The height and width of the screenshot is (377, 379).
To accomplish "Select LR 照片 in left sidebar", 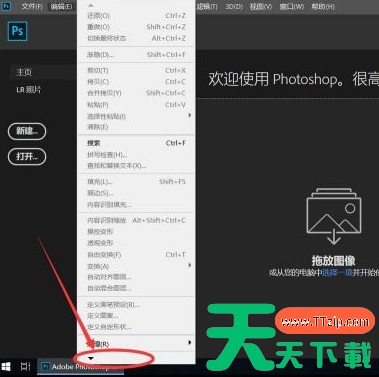I will coord(29,90).
